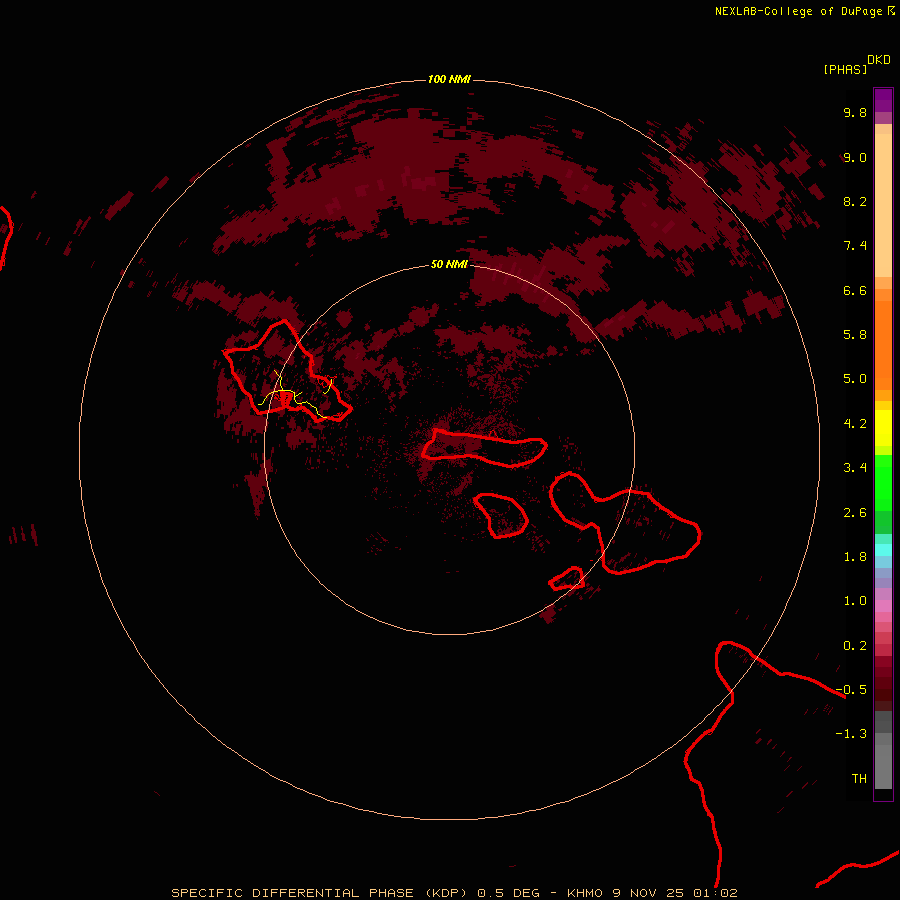Click the purple segment atop the color bar
Screen dimensions: 900x900
tap(883, 100)
